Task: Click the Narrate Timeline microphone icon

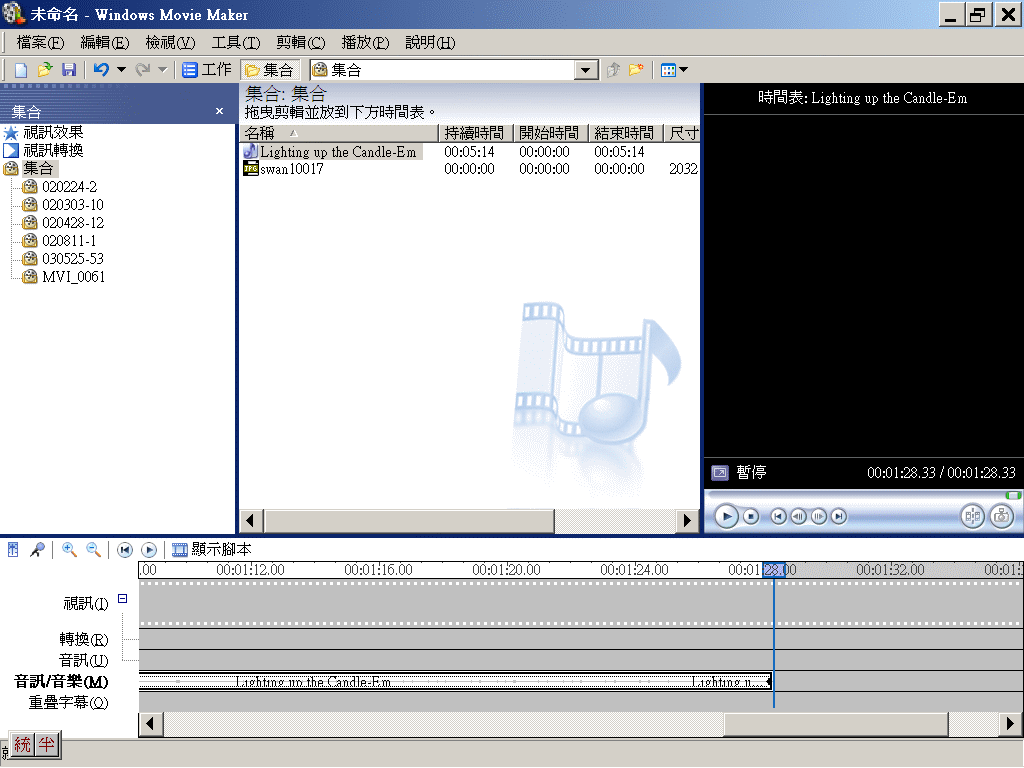Action: click(x=37, y=550)
